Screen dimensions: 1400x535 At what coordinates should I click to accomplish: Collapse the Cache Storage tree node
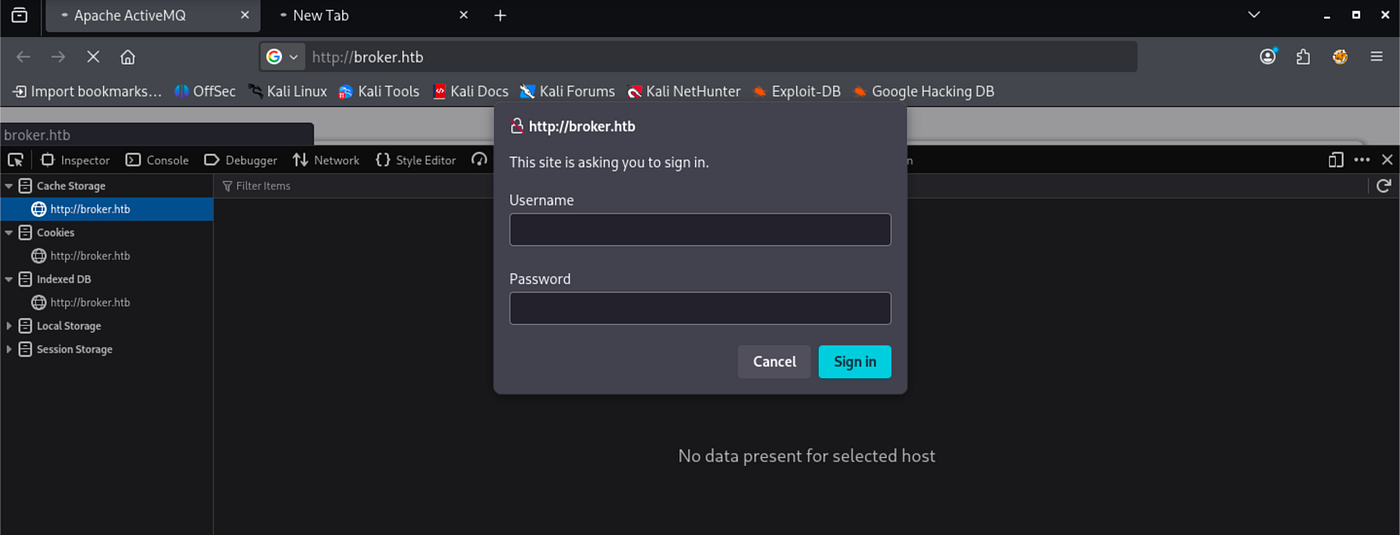[9, 186]
